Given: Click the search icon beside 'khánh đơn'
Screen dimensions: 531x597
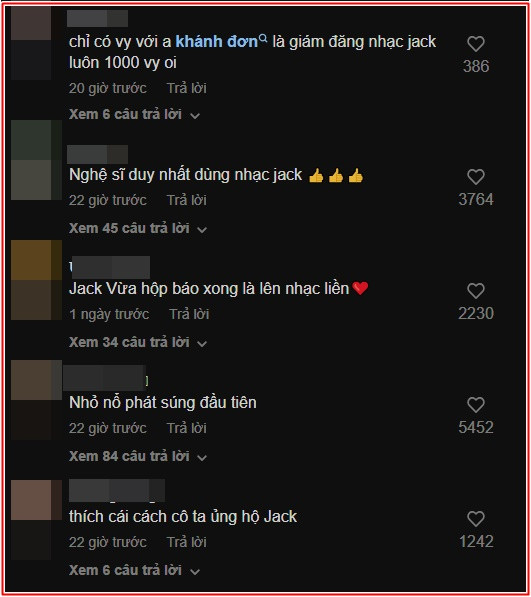Looking at the screenshot, I should click(263, 38).
